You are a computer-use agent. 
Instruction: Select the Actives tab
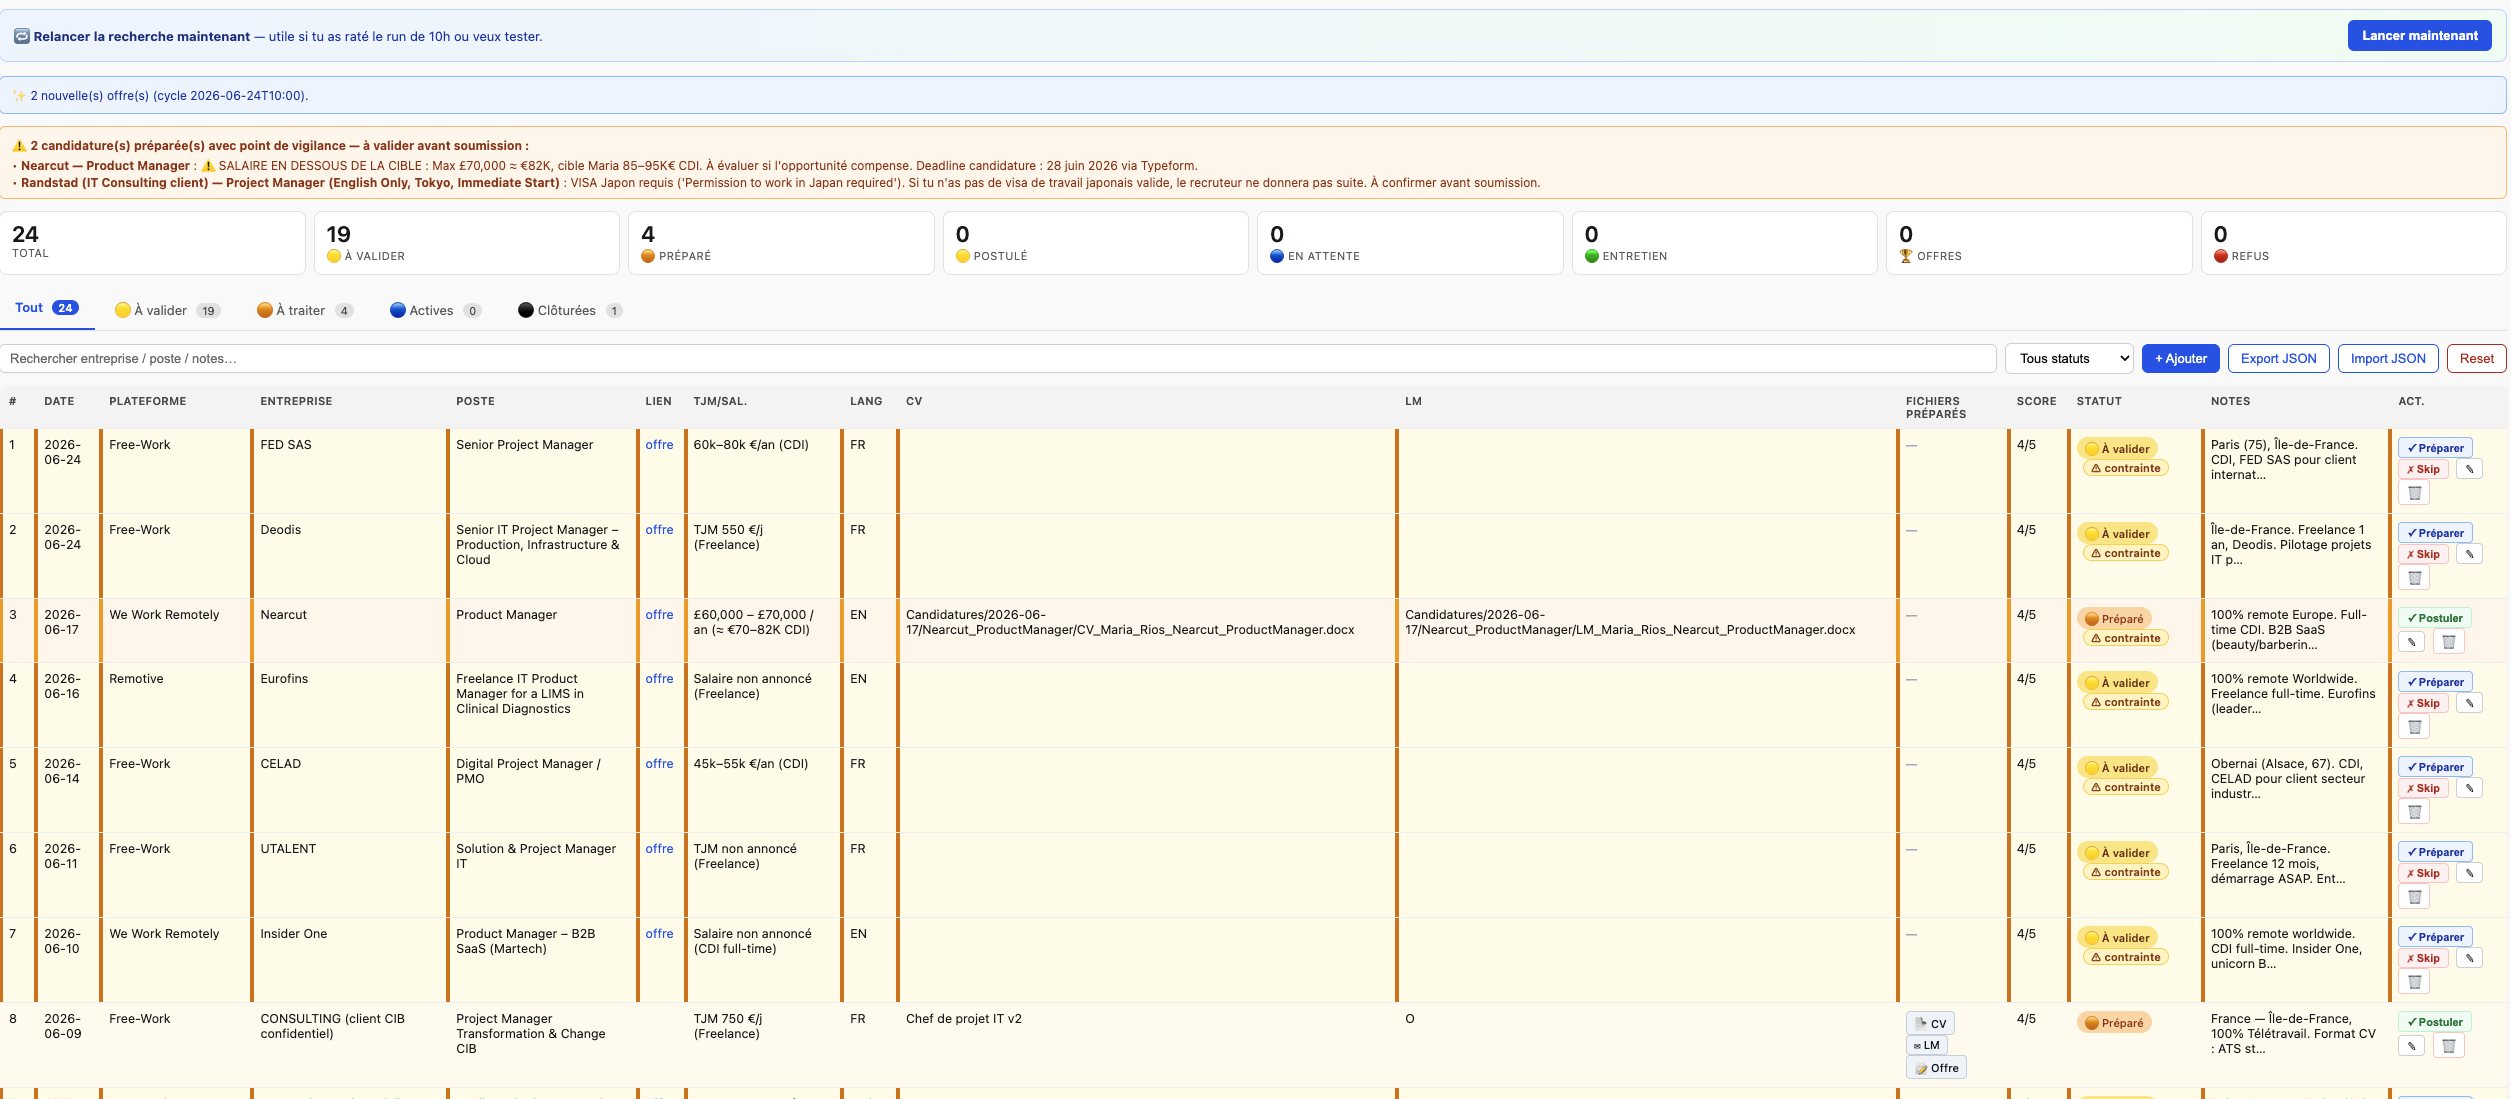[435, 311]
